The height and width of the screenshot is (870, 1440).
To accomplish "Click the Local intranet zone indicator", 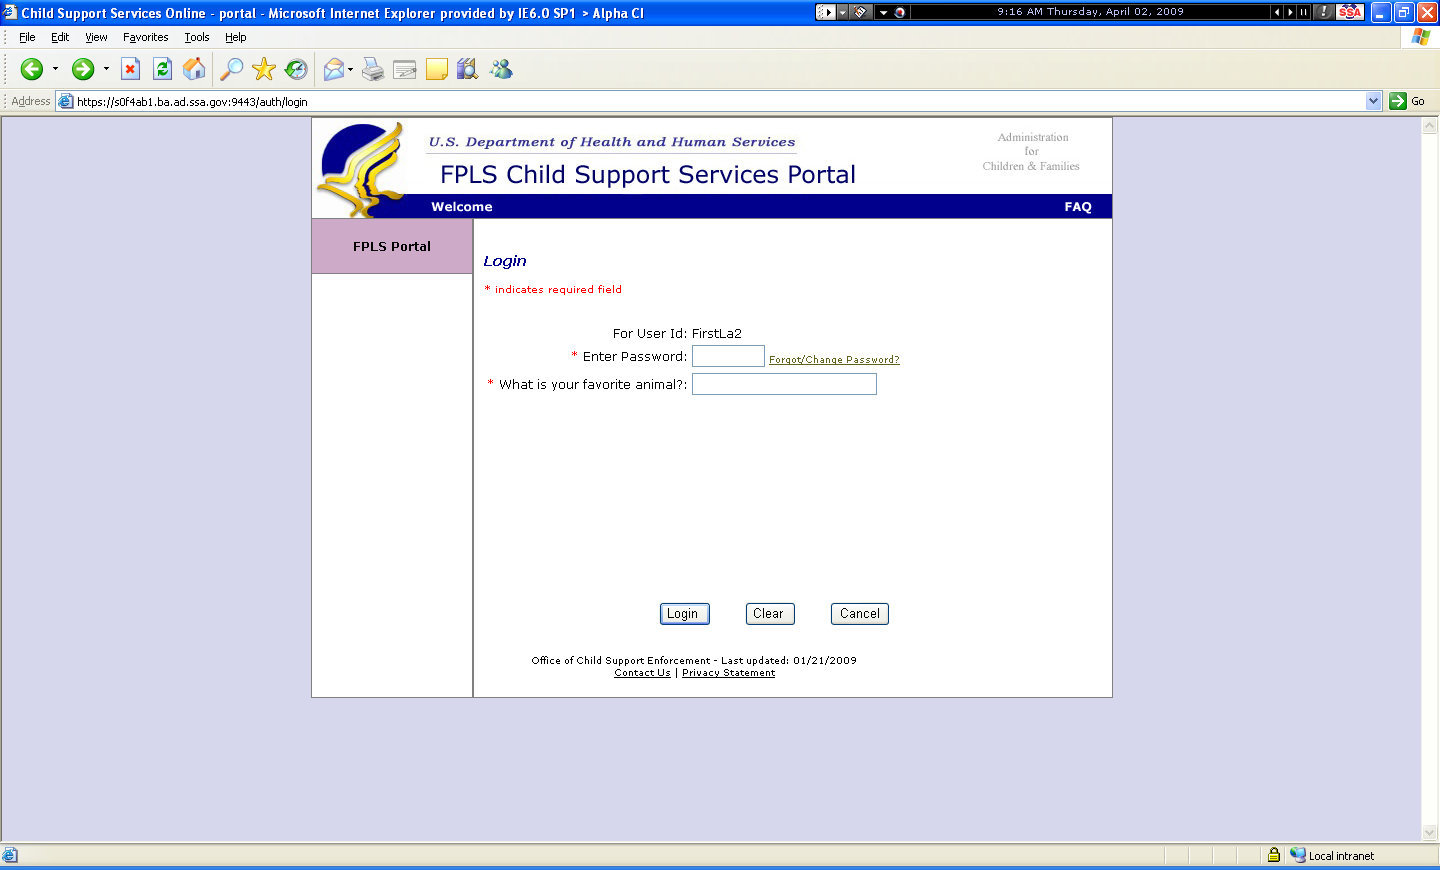I will click(x=1332, y=855).
